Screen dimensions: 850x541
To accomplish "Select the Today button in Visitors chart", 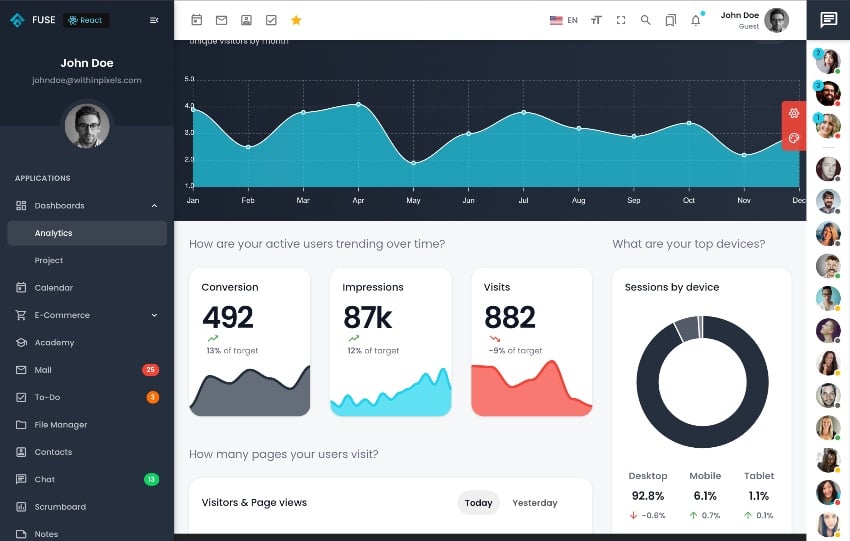I will (478, 502).
